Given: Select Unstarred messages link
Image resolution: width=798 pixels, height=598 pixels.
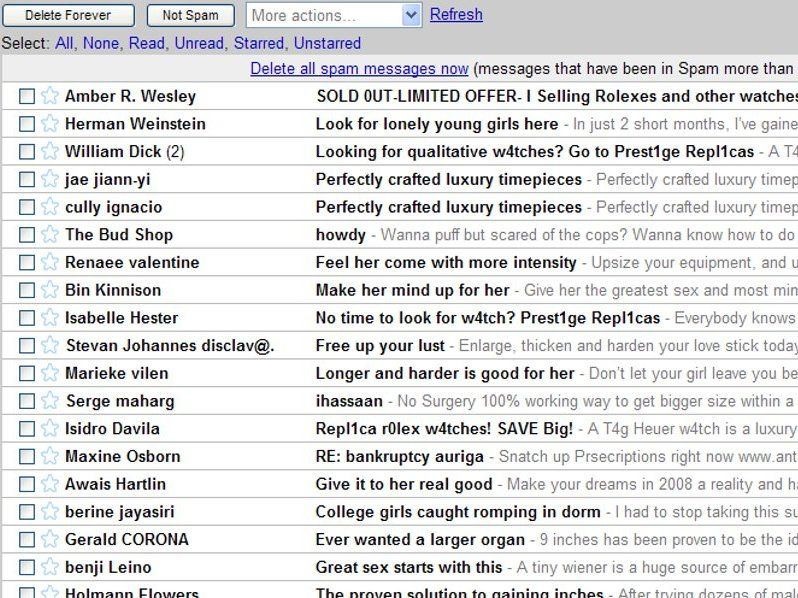Looking at the screenshot, I should [327, 43].
